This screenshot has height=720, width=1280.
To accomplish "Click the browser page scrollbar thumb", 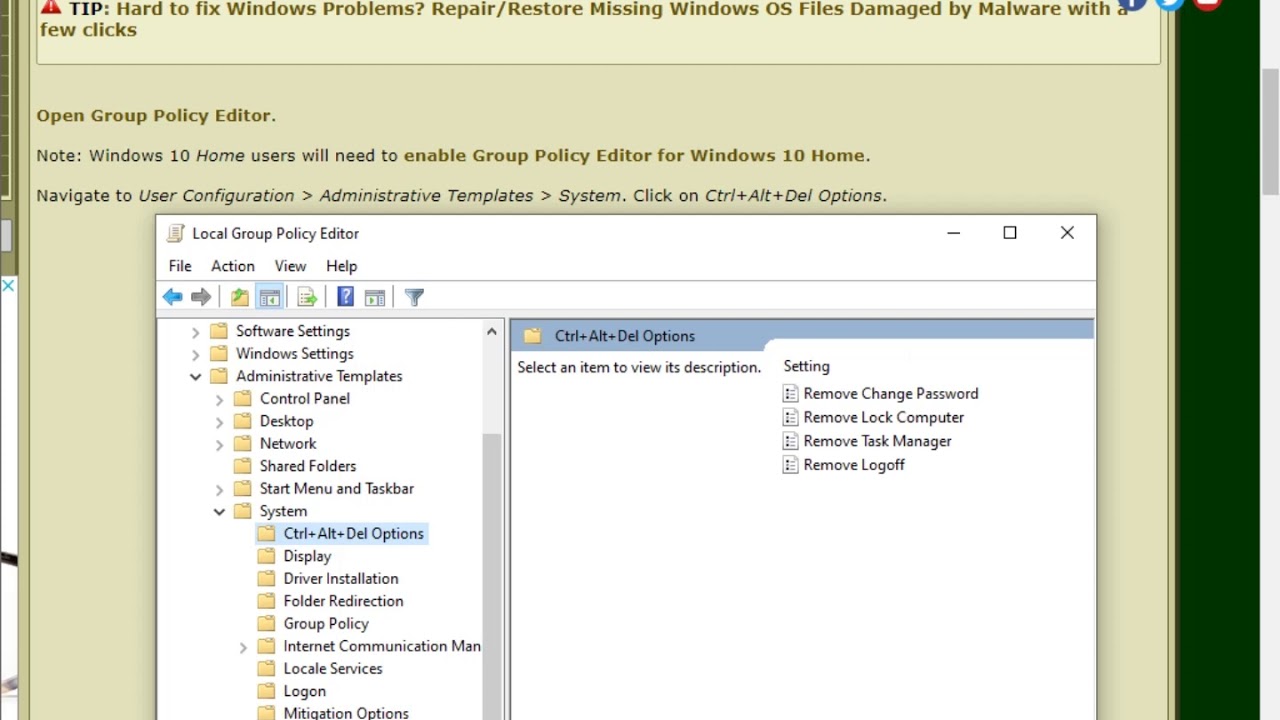I will (1270, 130).
